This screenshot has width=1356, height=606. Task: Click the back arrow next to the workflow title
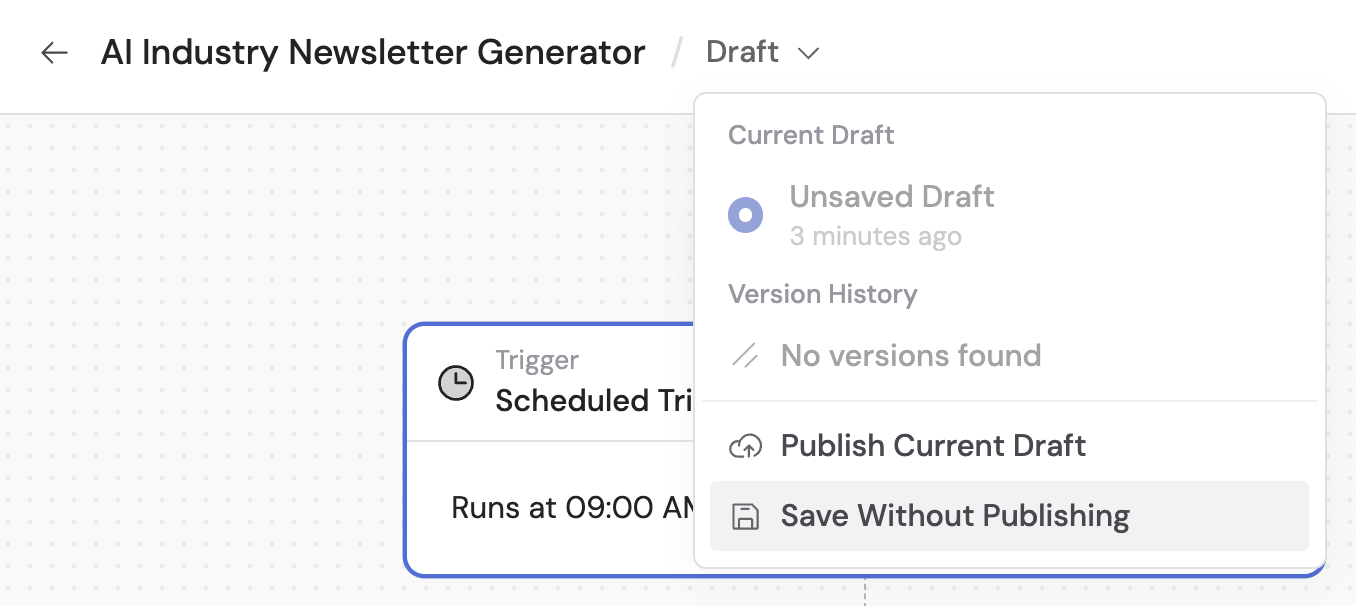53,52
